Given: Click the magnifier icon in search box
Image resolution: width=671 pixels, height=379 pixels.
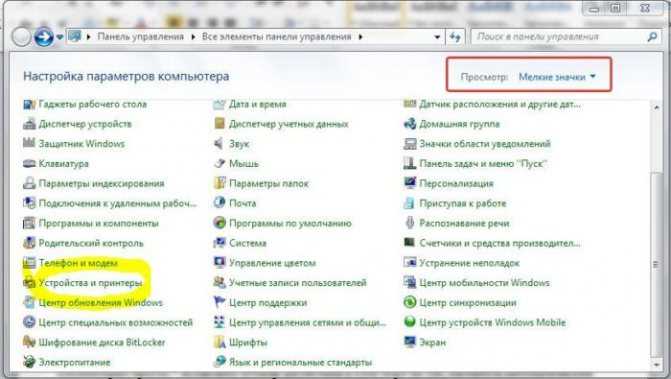Looking at the screenshot, I should (x=652, y=37).
